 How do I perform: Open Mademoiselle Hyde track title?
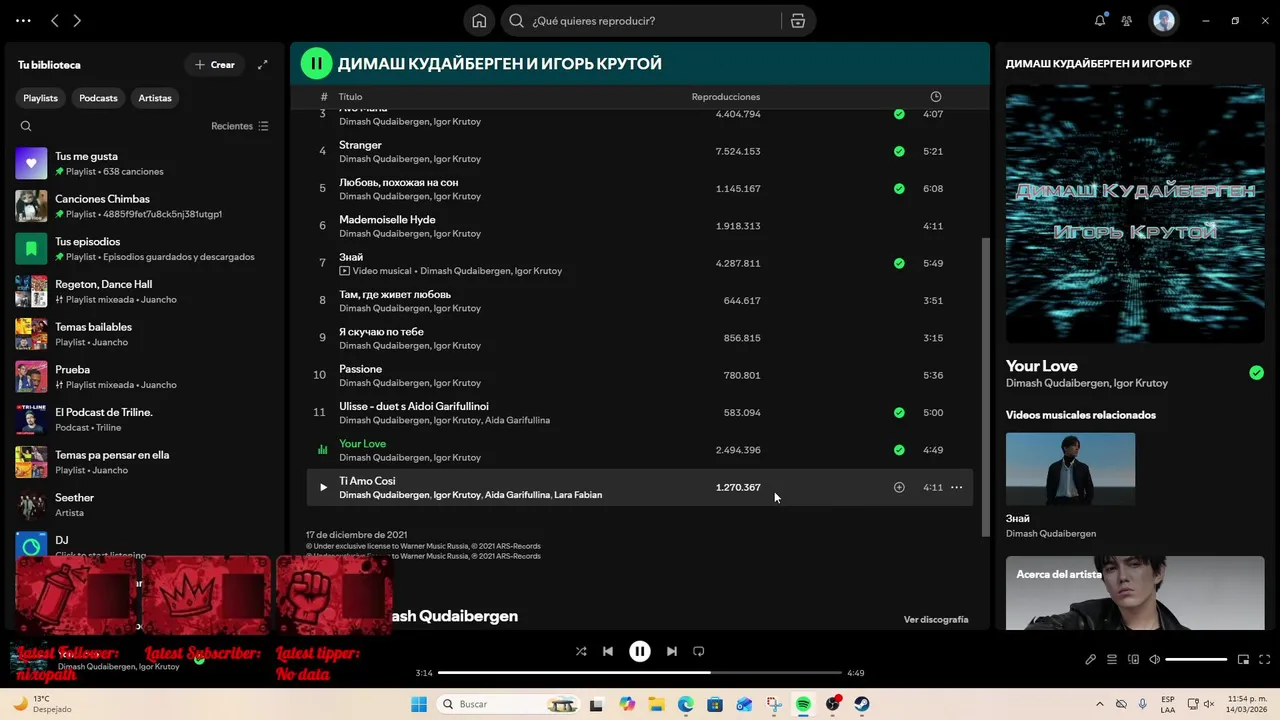click(387, 220)
